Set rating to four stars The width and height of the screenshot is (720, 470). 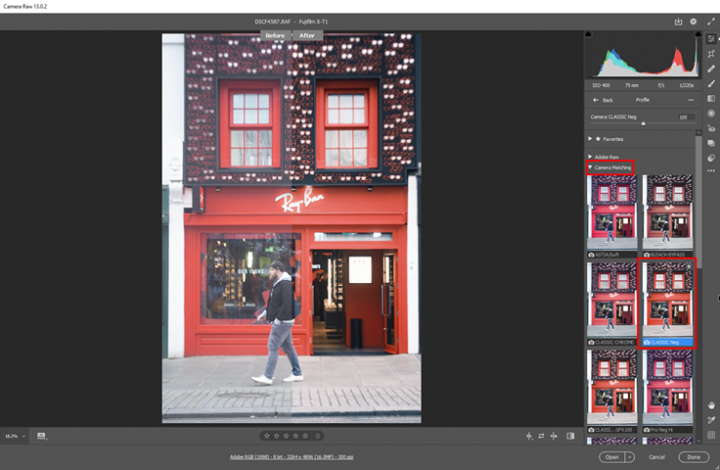(x=296, y=436)
